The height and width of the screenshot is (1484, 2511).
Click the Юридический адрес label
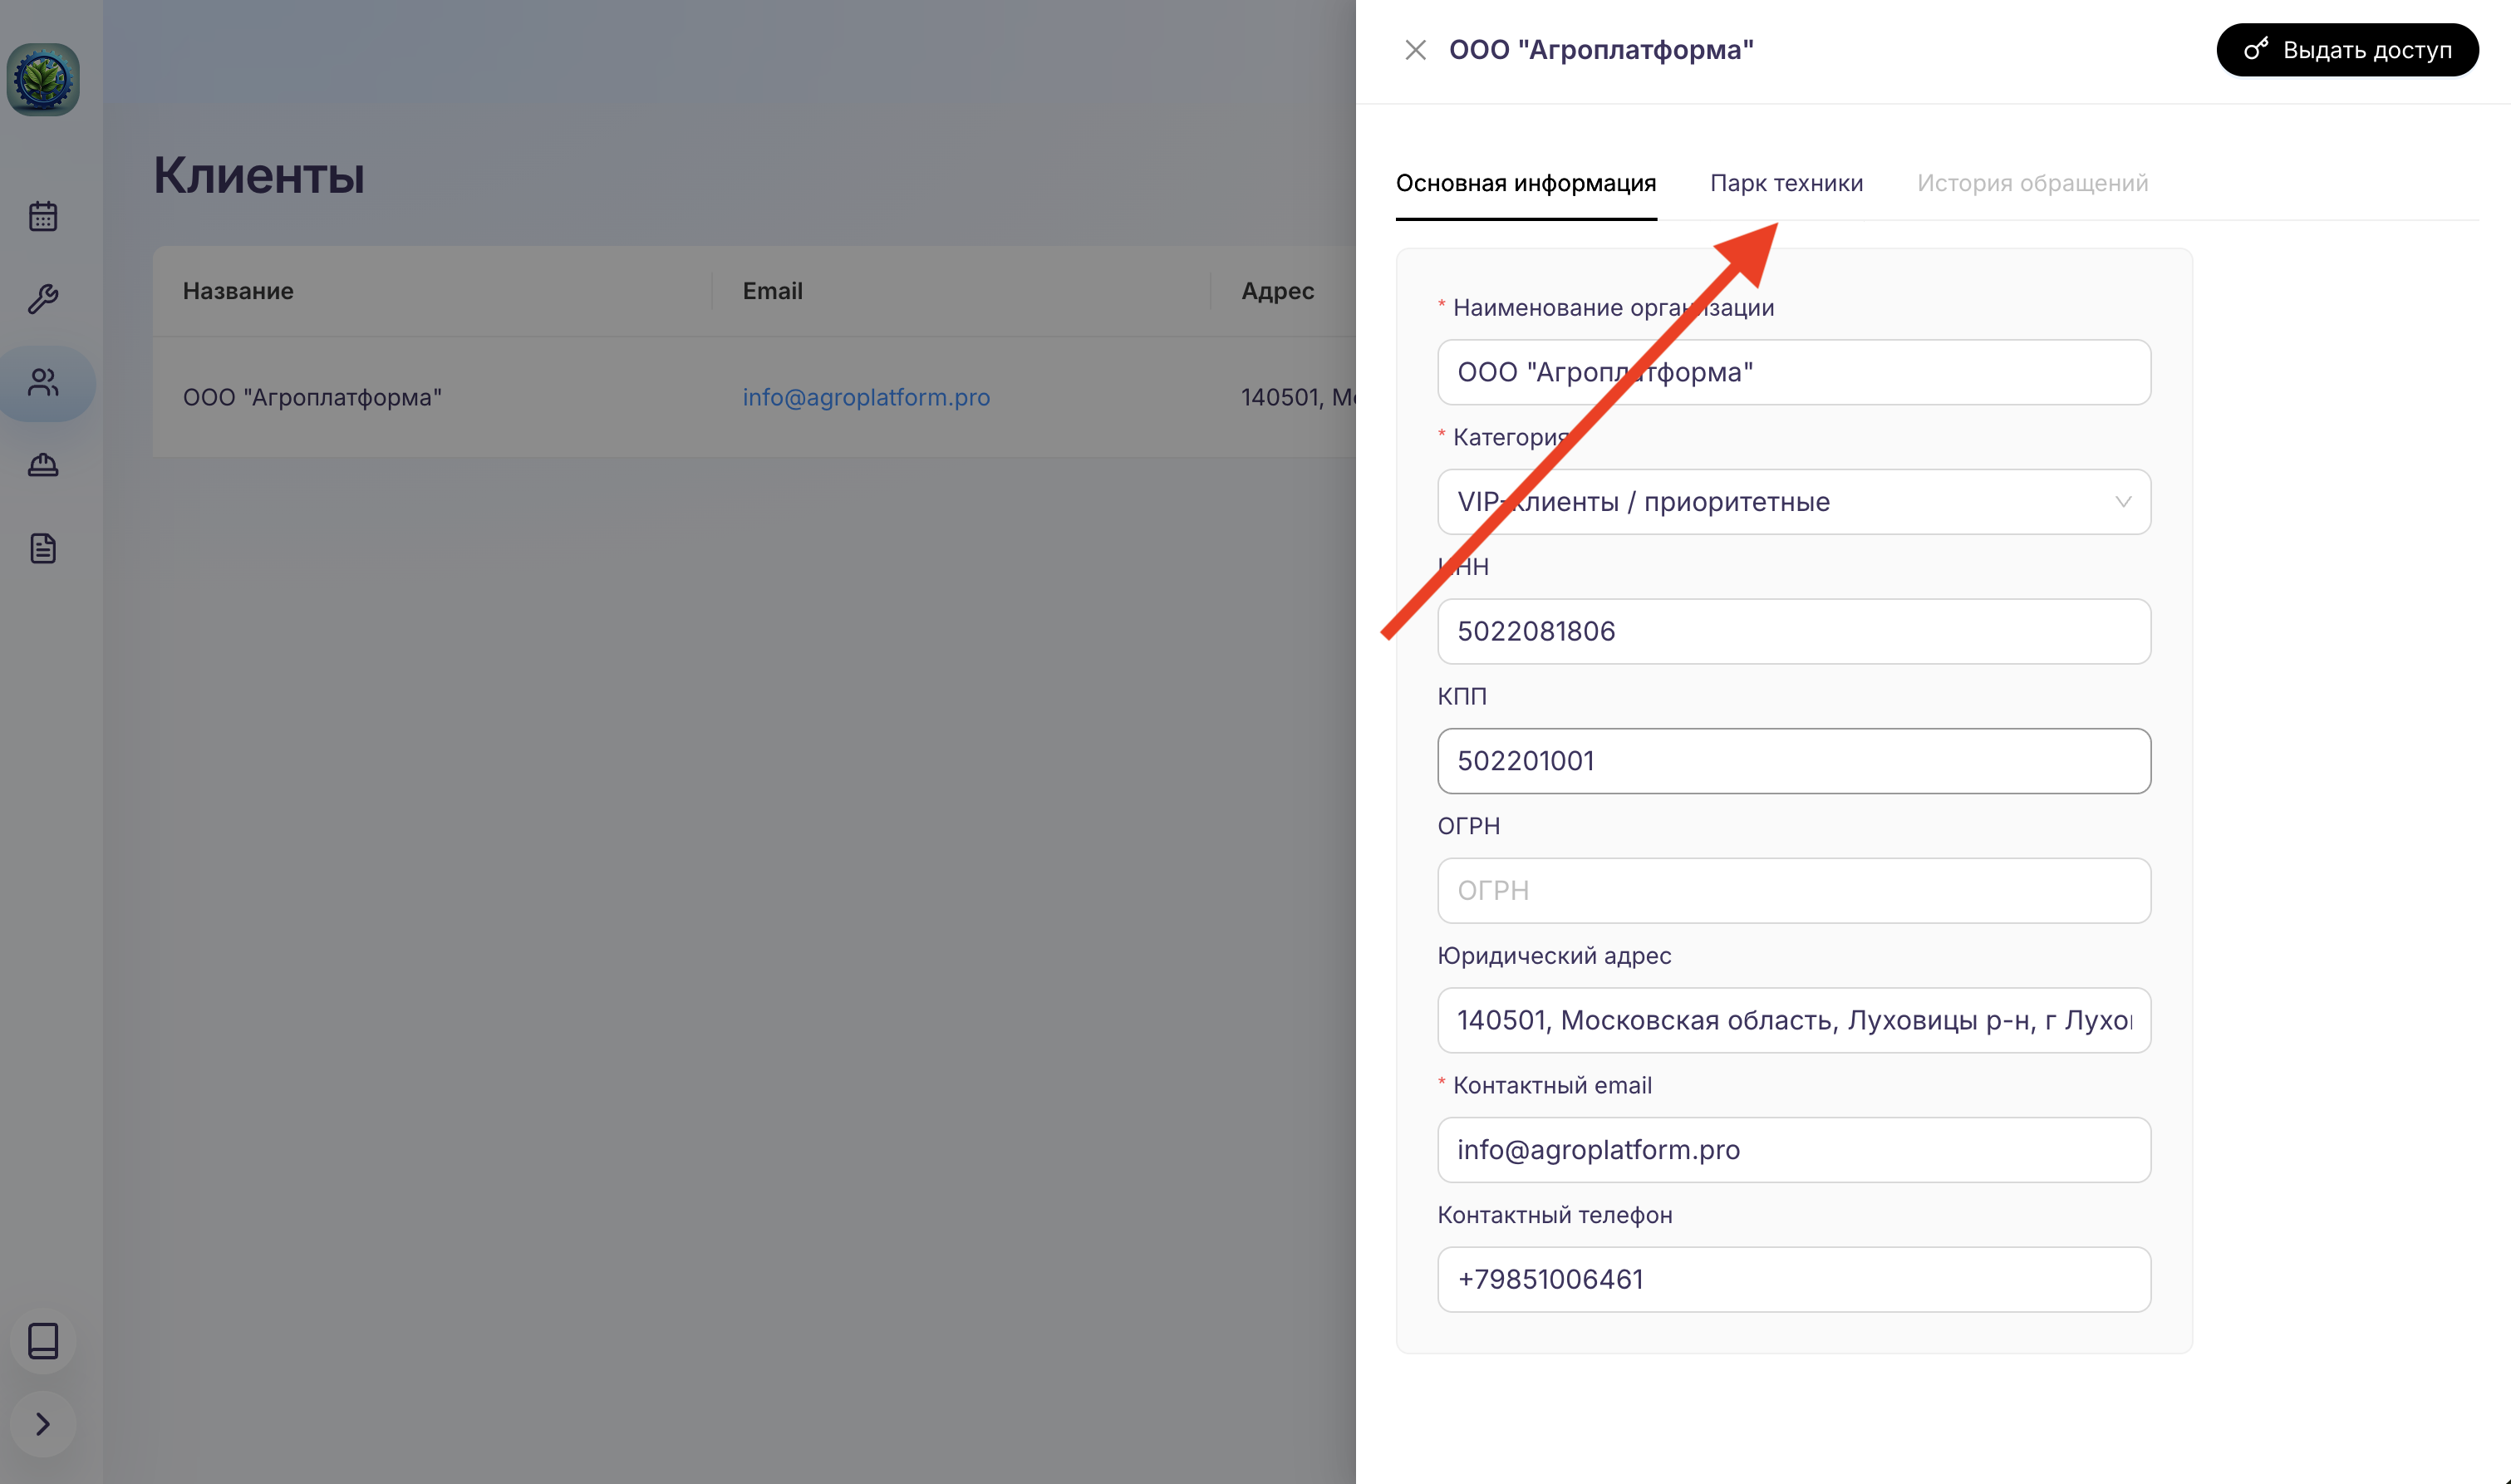click(x=1554, y=956)
